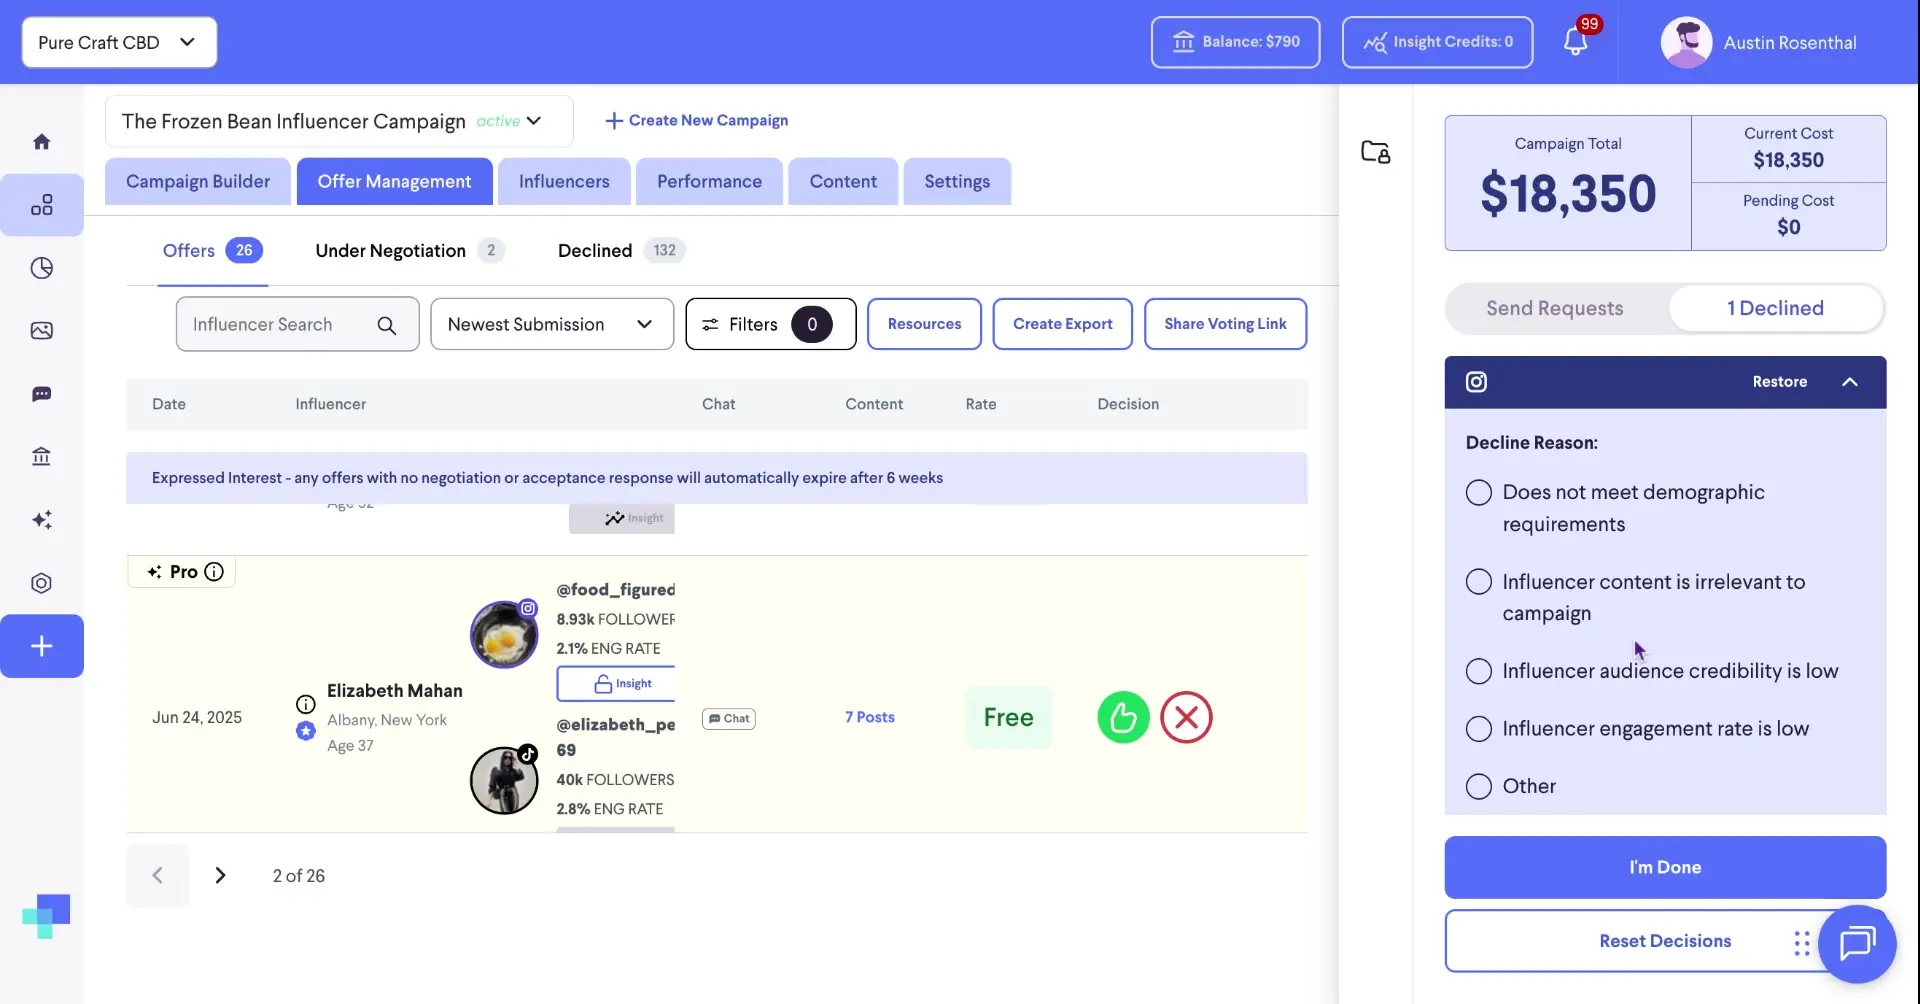
Task: Click the bank payments icon in sidebar
Action: [x=42, y=456]
